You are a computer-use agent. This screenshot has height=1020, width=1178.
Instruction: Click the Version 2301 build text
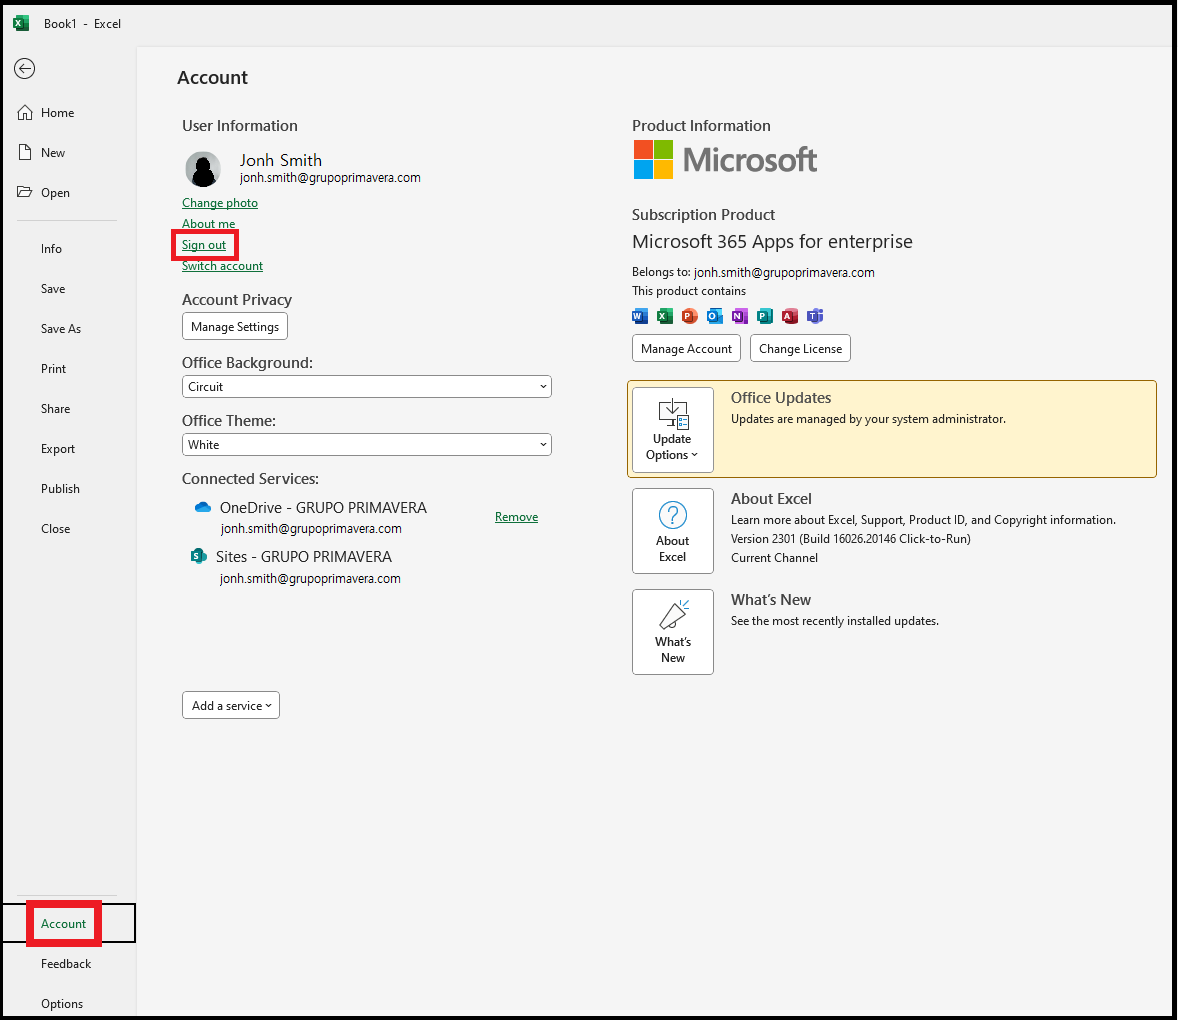[850, 539]
